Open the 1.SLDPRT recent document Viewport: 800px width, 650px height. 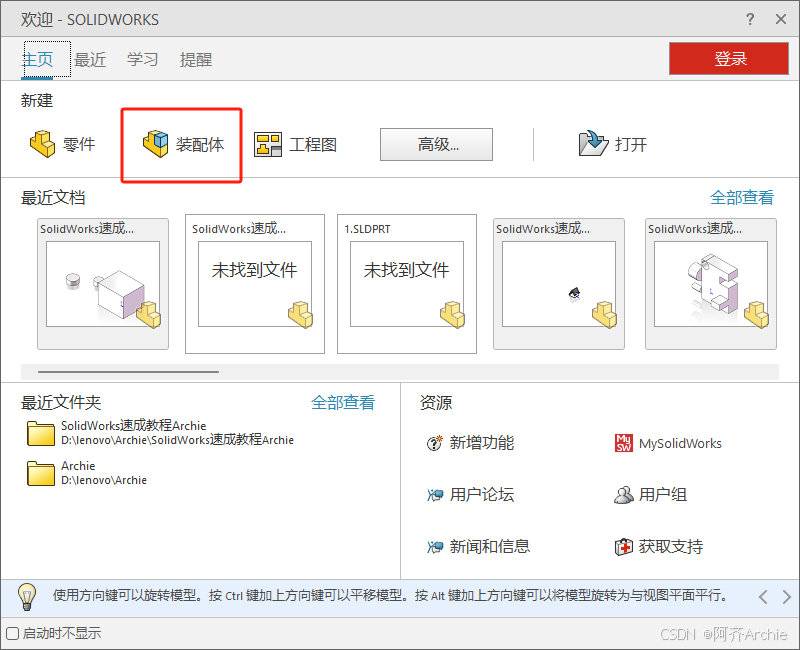coord(407,284)
